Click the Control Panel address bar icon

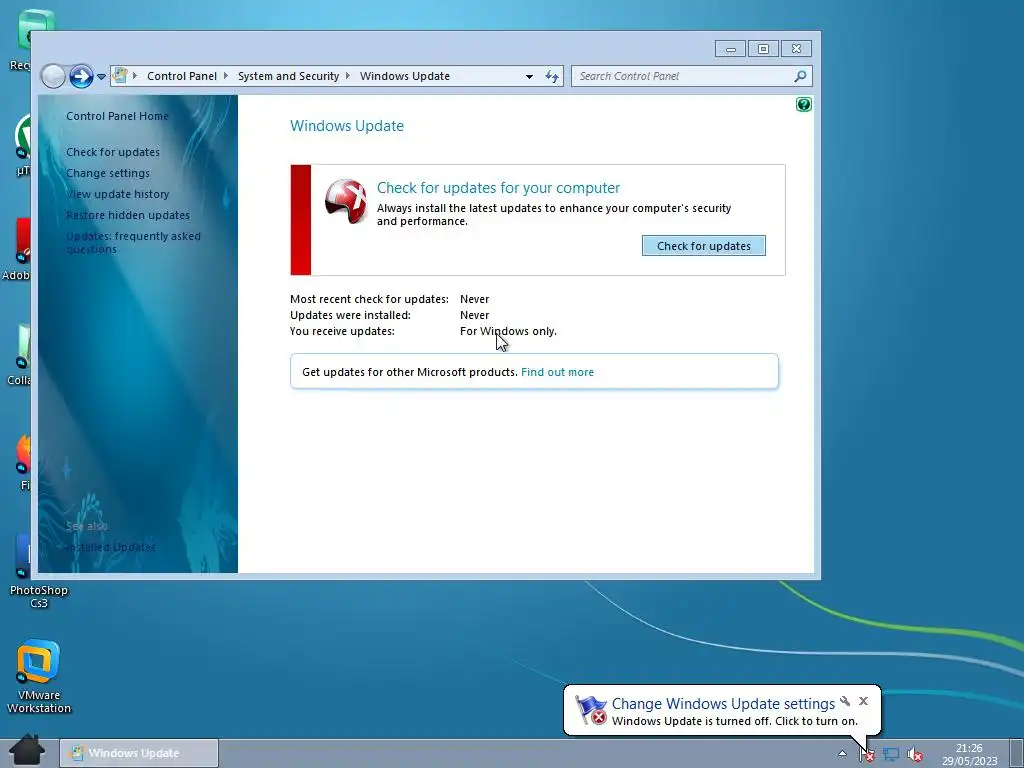coord(120,76)
